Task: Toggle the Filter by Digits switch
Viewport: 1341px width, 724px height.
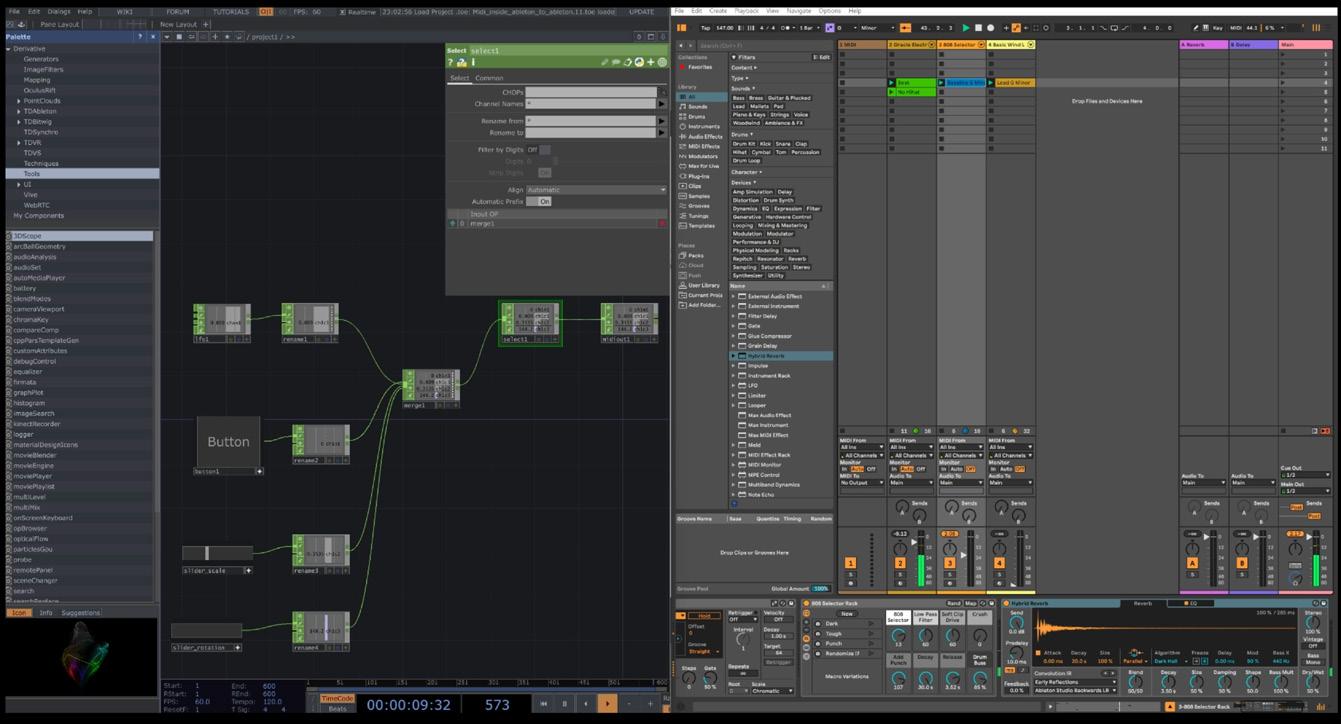Action: click(x=538, y=150)
